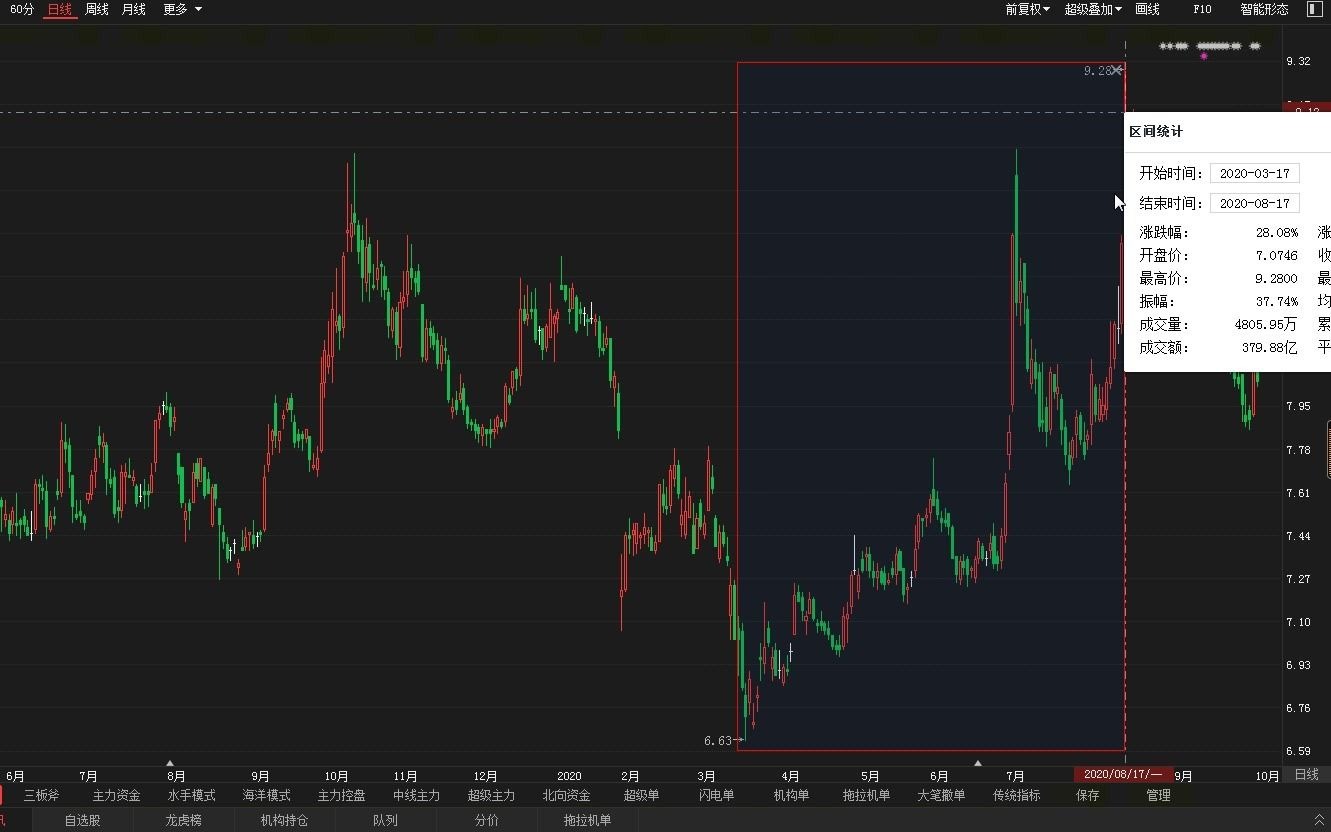Expand the 超级叠加 overlay dropdown

coord(1092,9)
